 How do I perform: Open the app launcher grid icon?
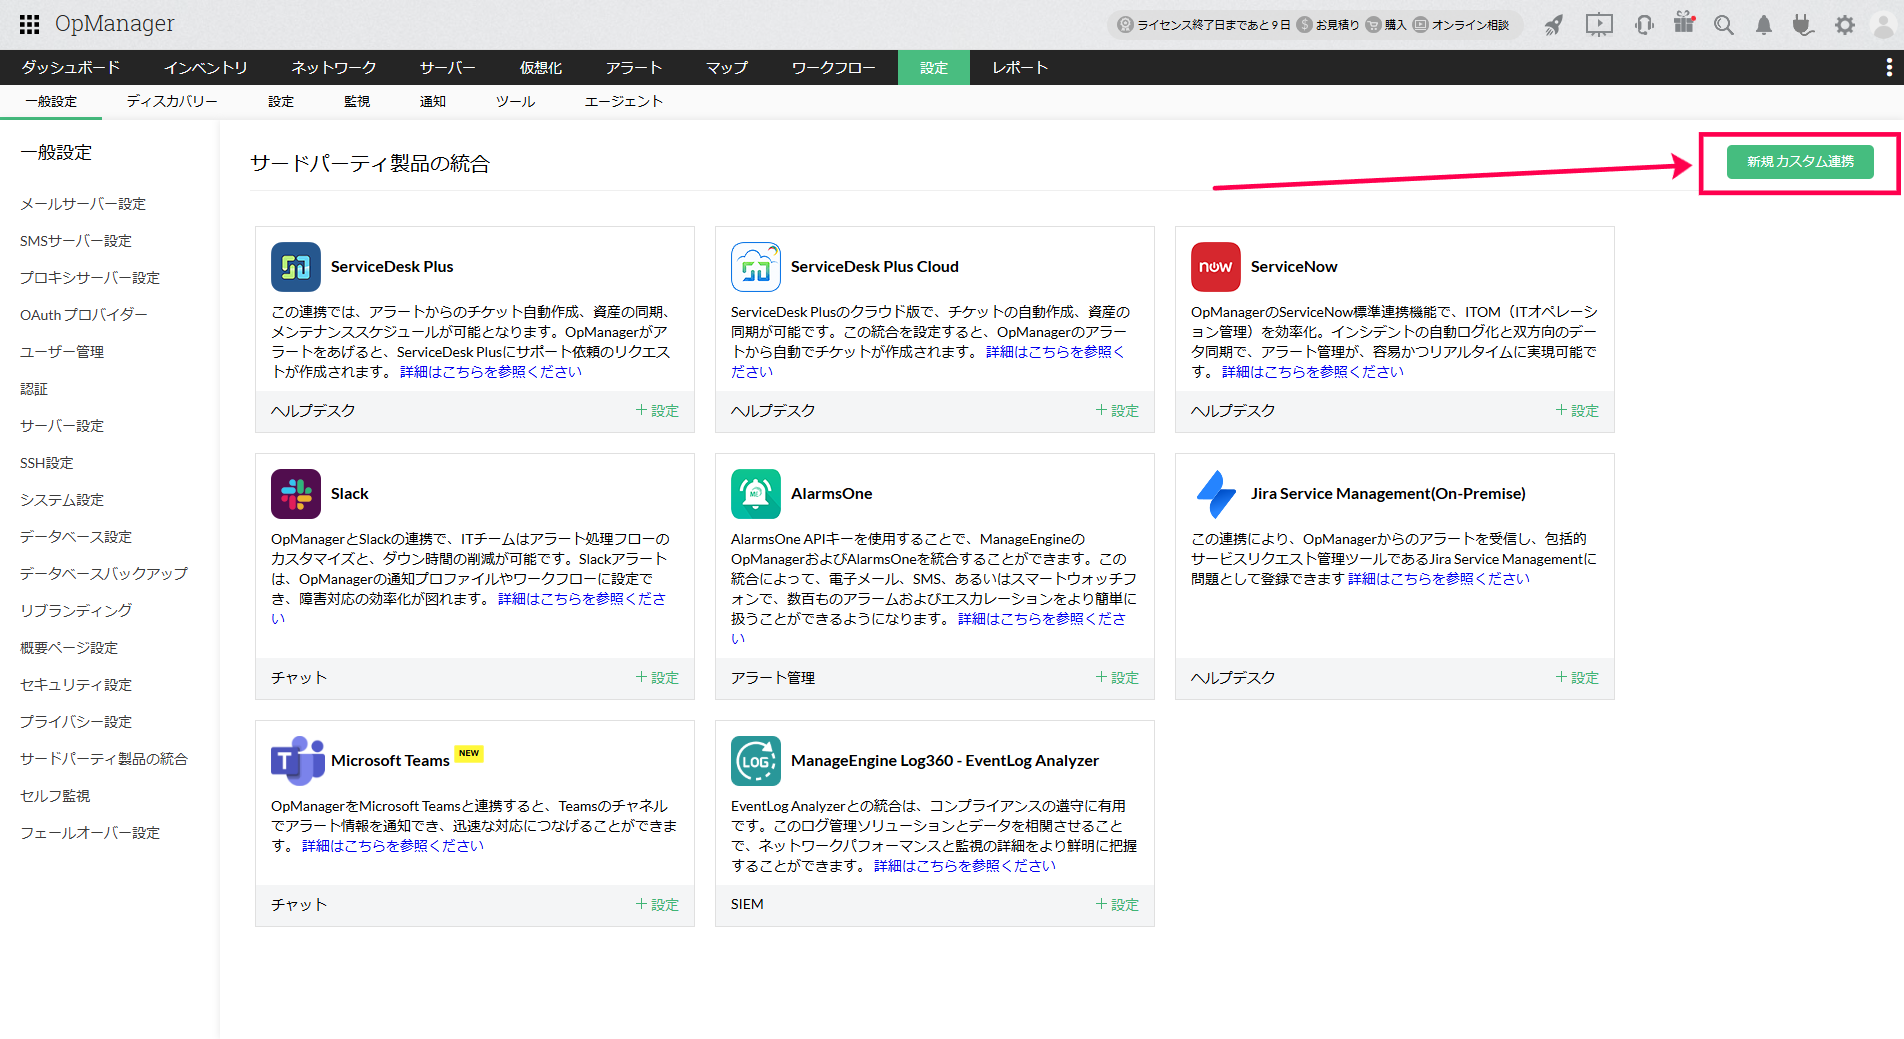pos(29,24)
